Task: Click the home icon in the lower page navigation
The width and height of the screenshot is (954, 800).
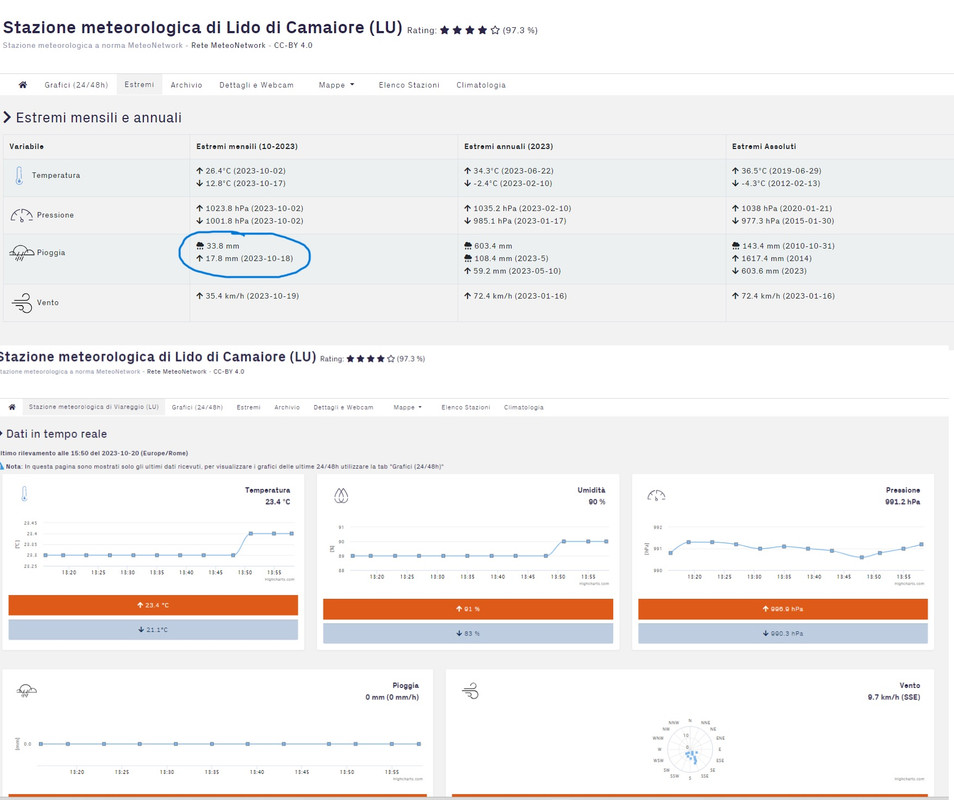Action: point(12,407)
